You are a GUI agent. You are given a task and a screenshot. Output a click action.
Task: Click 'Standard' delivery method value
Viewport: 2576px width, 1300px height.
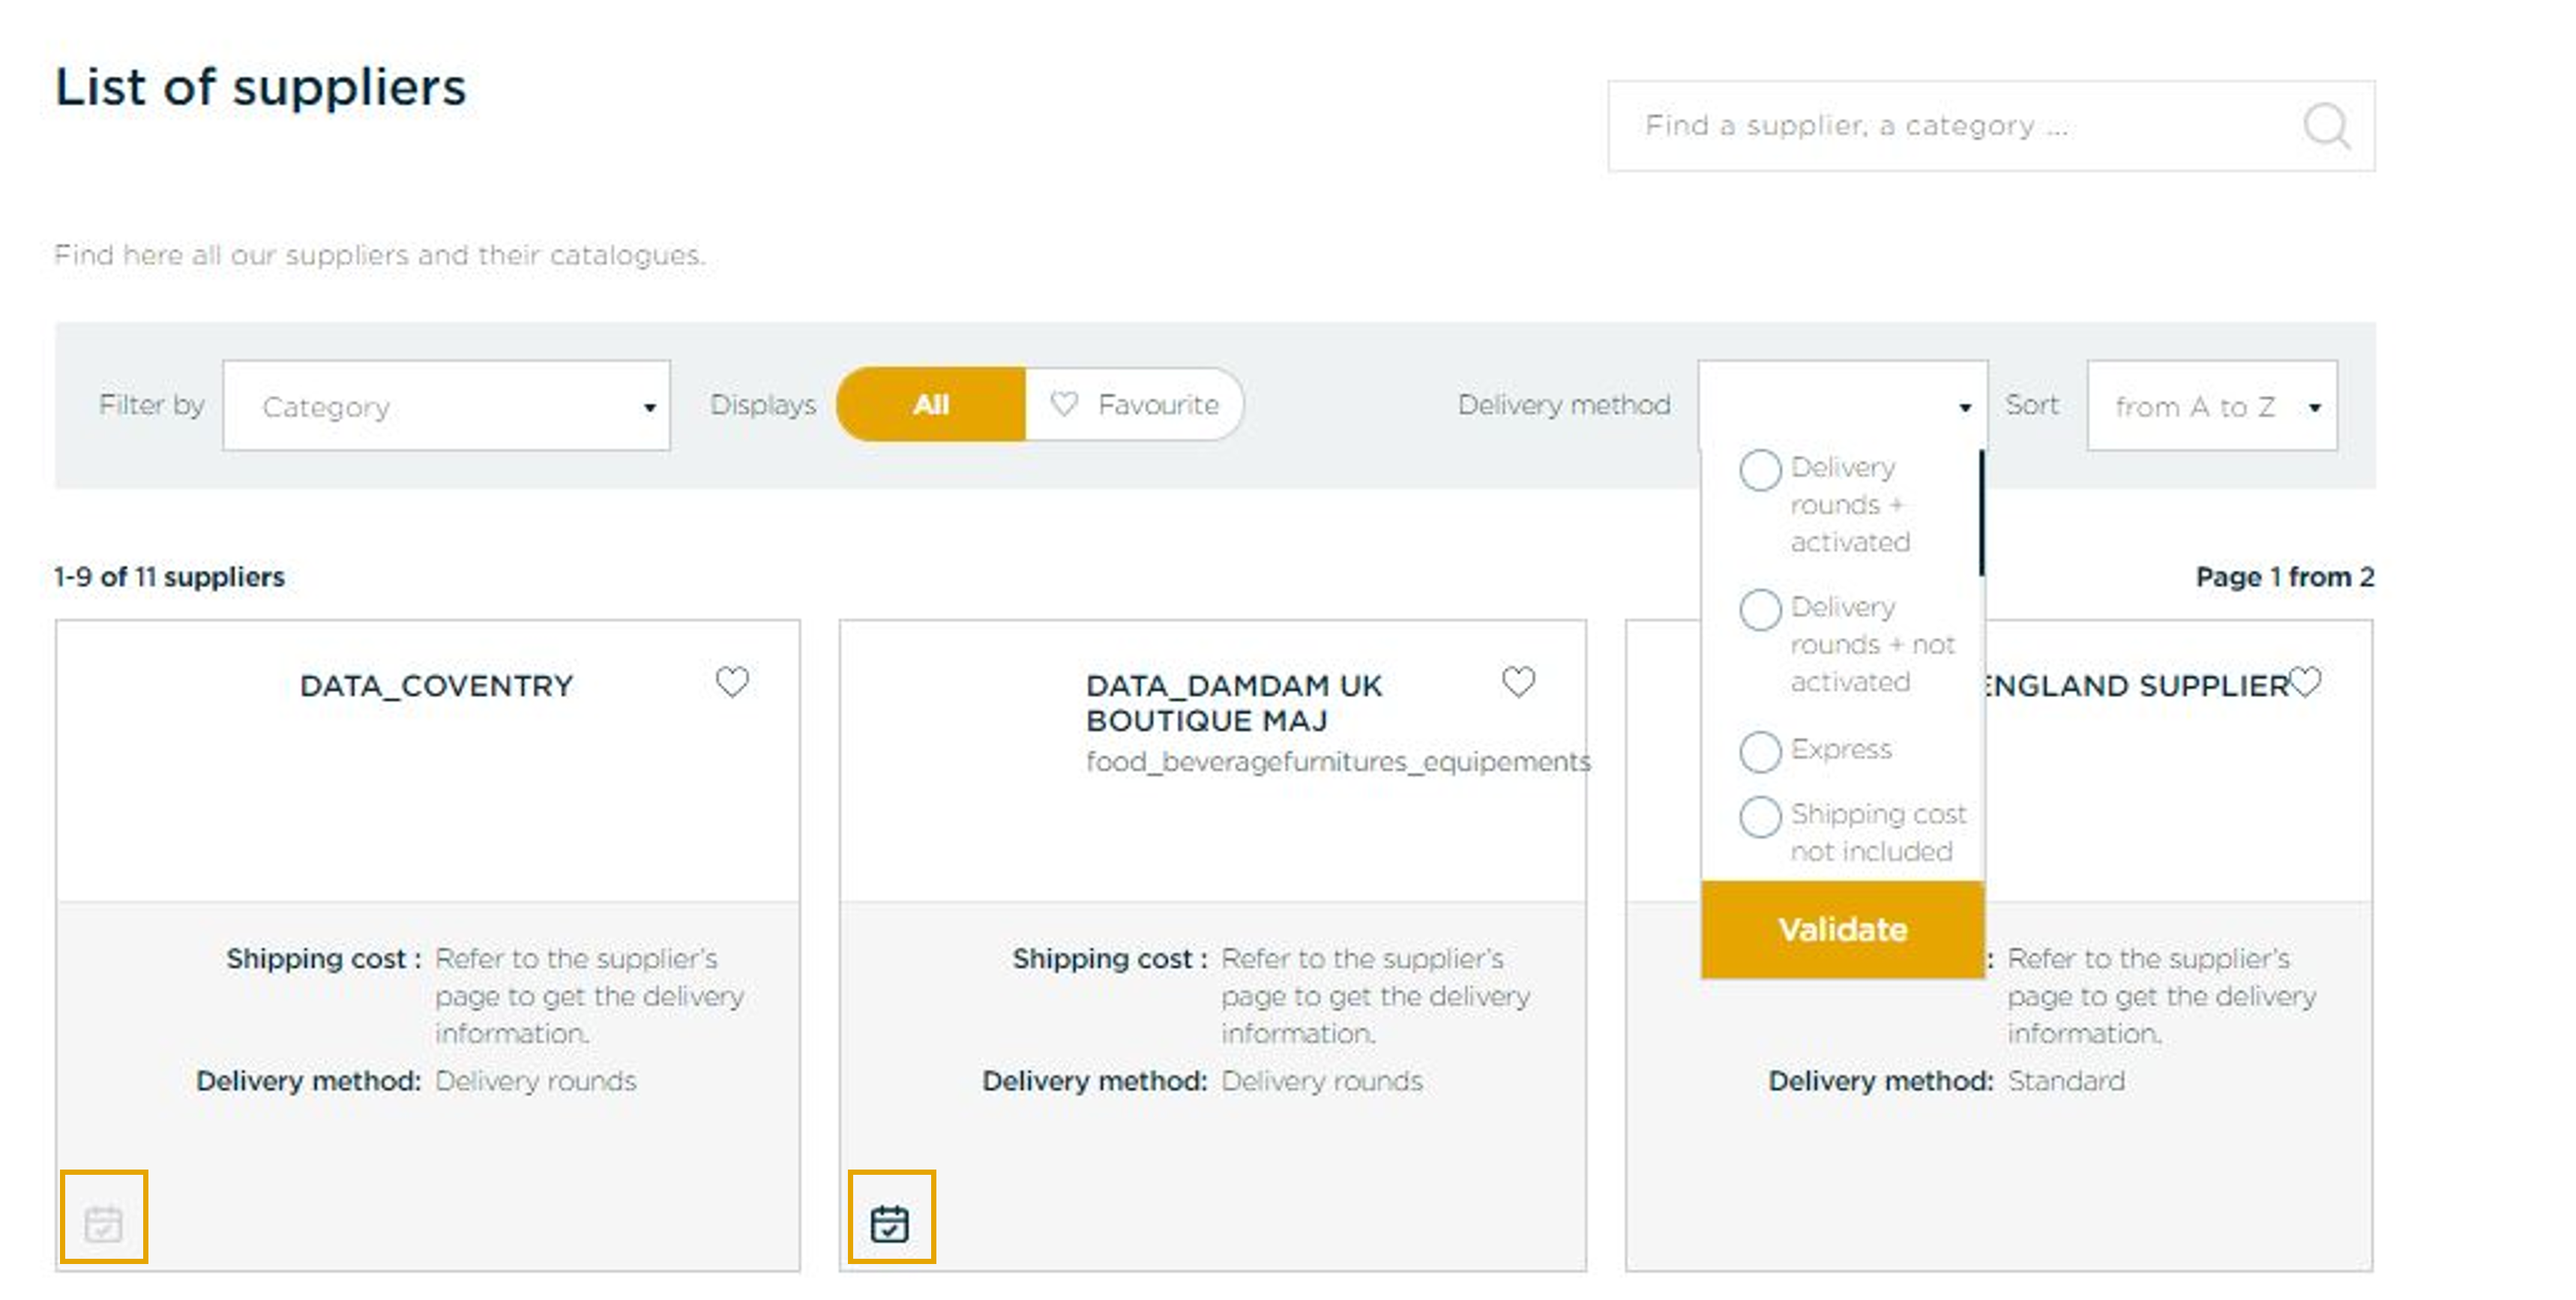coord(2066,1081)
